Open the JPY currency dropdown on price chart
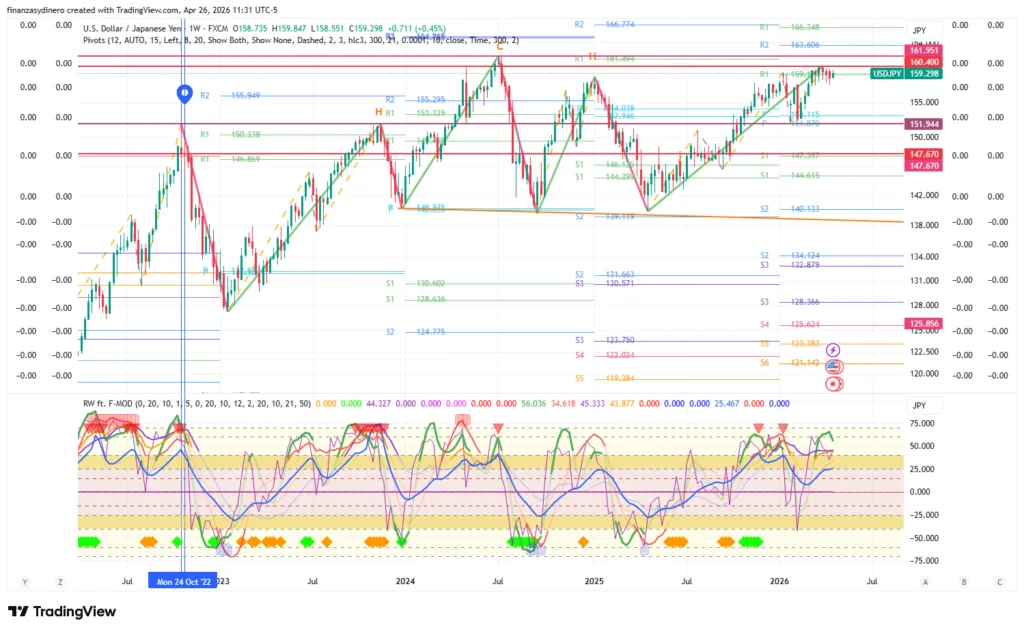The width and height of the screenshot is (1024, 632). click(918, 31)
